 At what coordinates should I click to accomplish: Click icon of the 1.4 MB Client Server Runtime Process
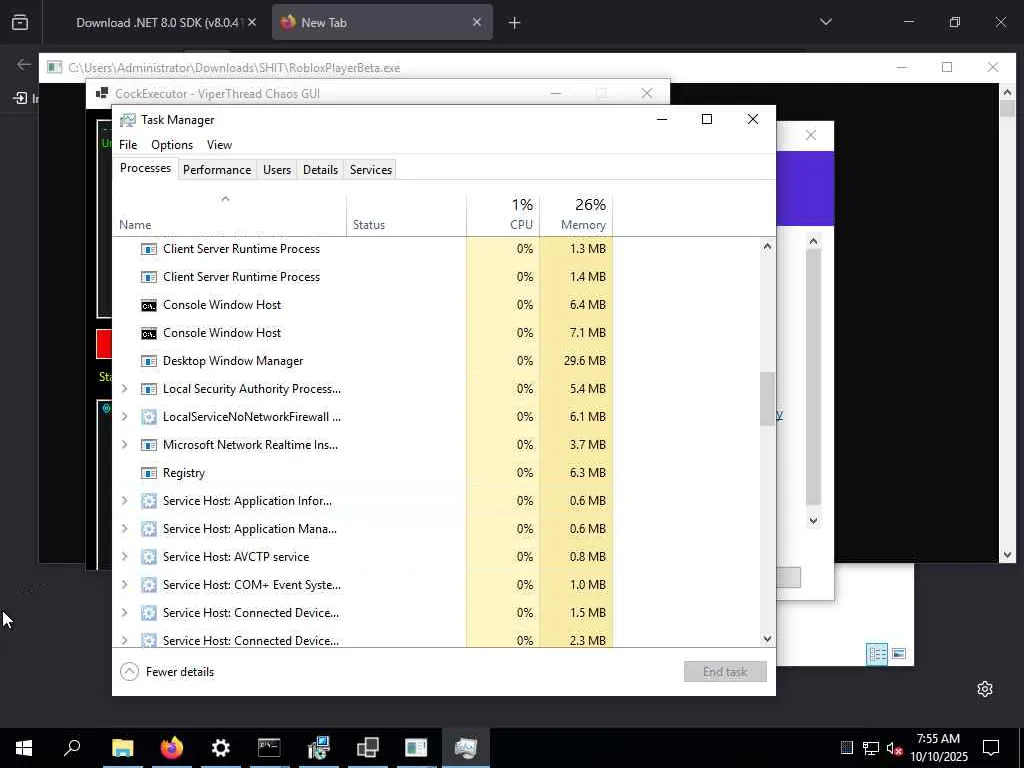tap(149, 277)
